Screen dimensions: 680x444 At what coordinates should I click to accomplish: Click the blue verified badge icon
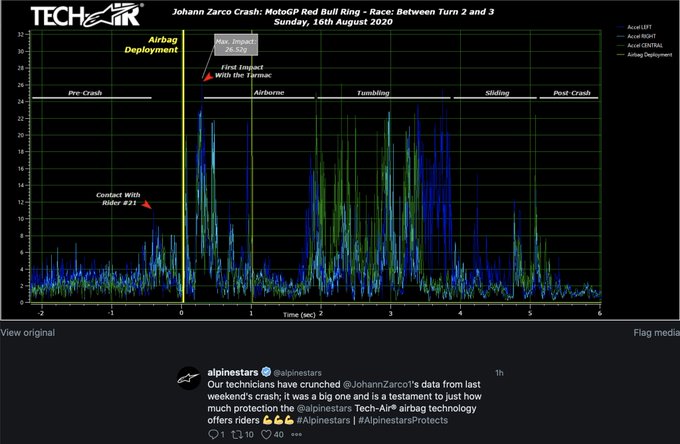click(266, 372)
